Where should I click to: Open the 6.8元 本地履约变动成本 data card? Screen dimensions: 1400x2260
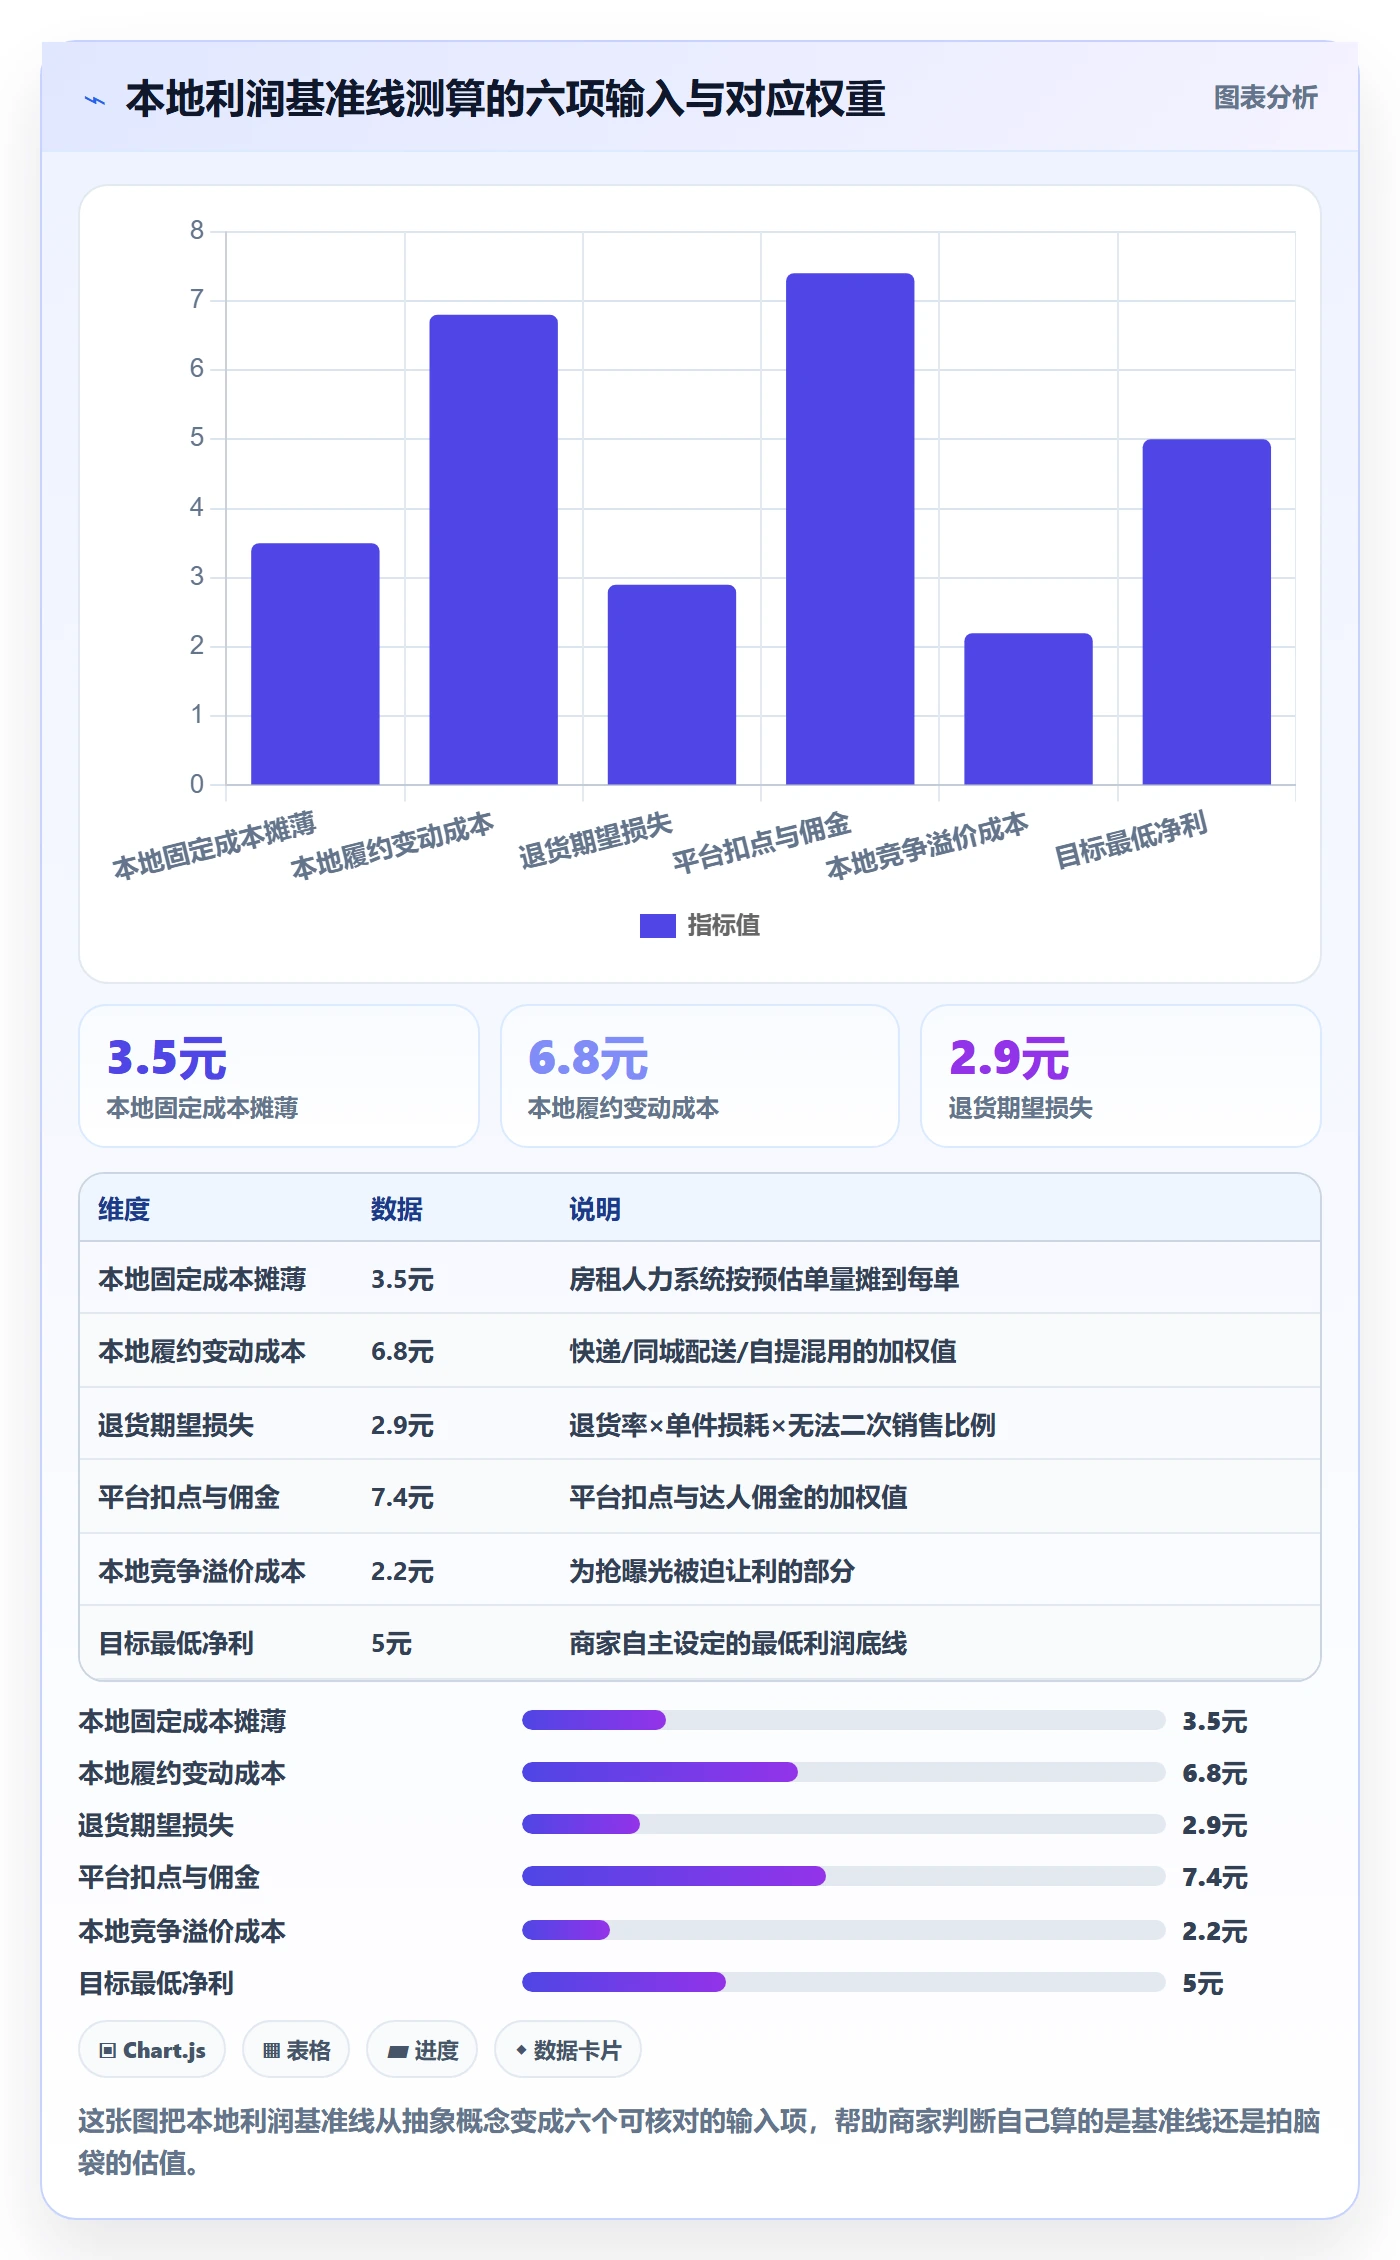pos(700,1076)
